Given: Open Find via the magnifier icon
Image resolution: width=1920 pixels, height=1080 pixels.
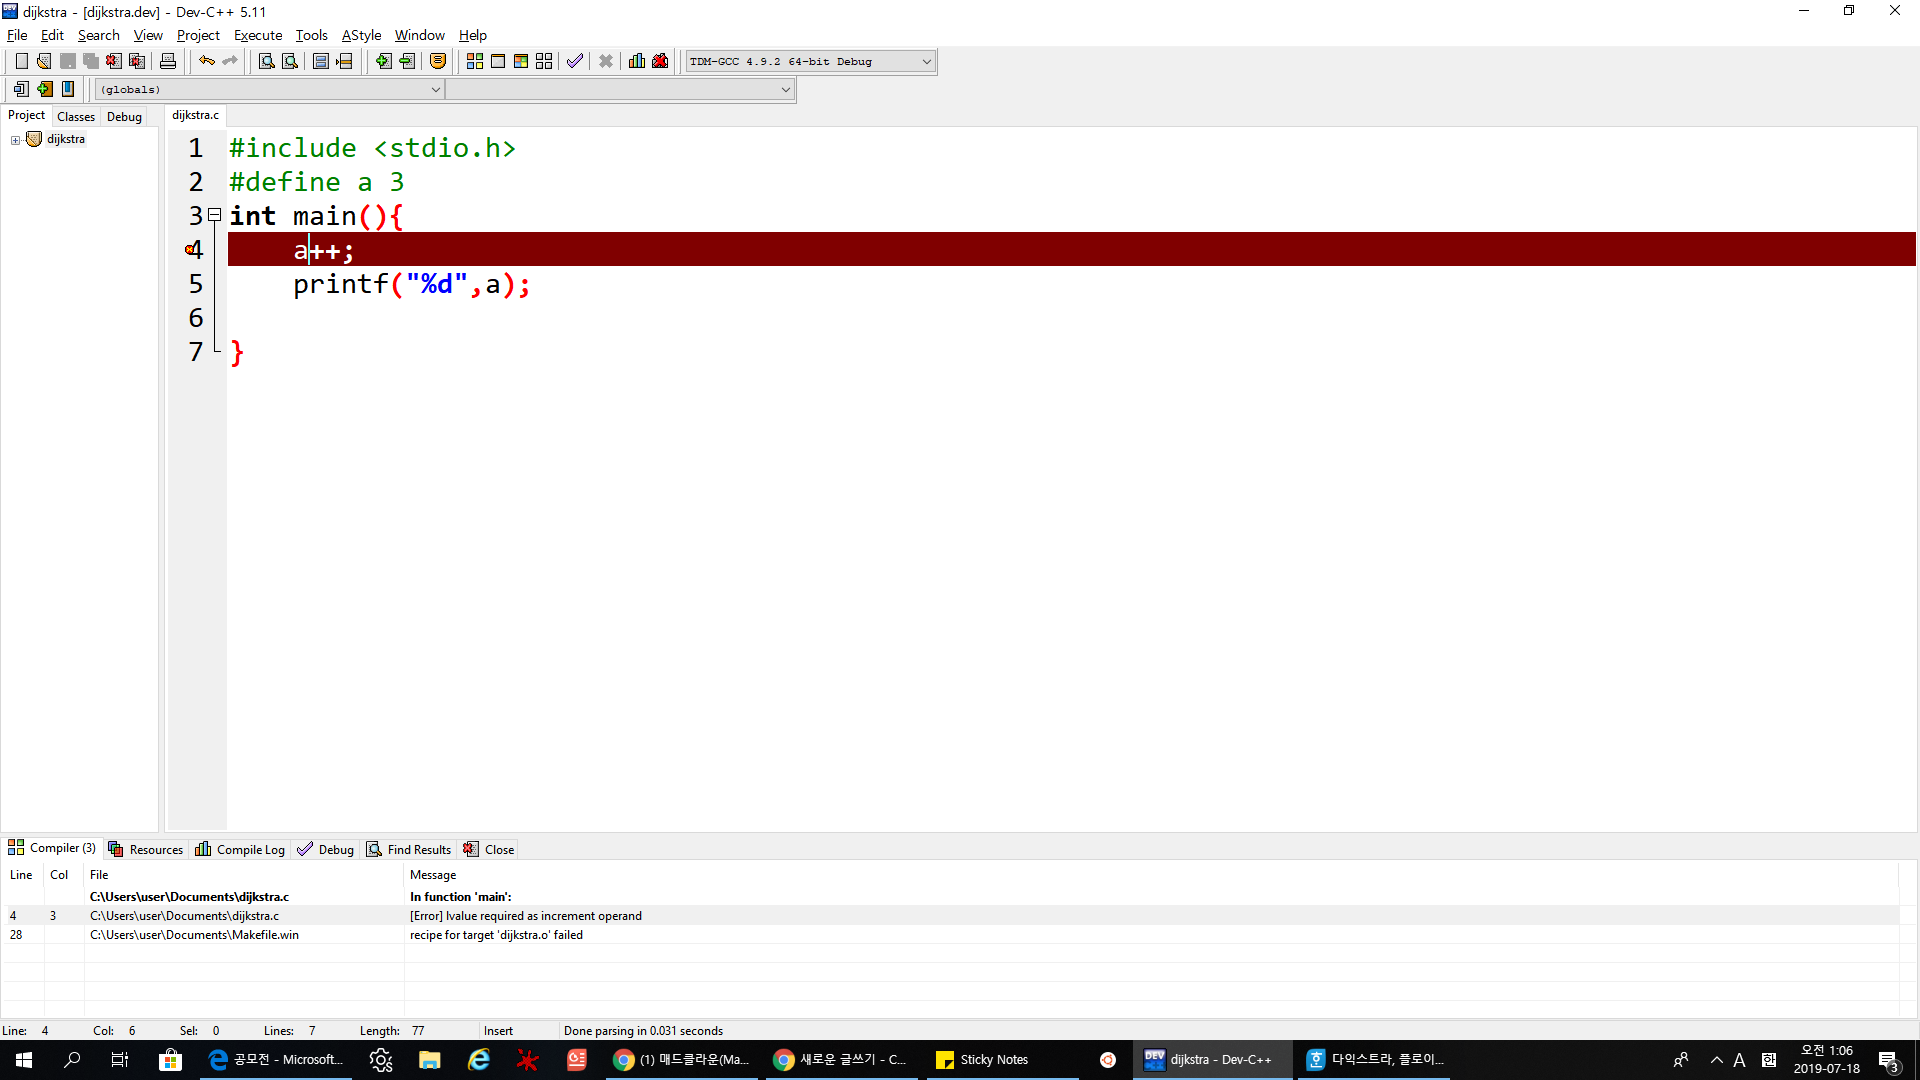Looking at the screenshot, I should (266, 61).
